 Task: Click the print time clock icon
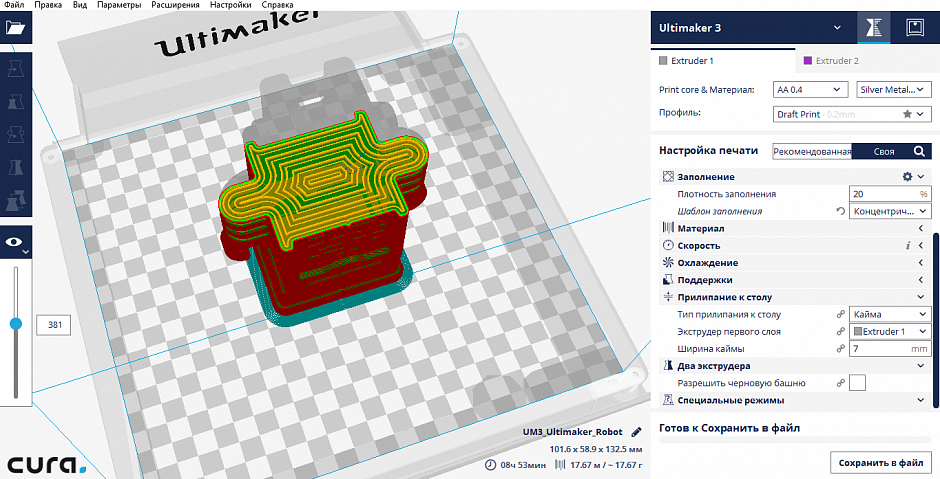[490, 465]
